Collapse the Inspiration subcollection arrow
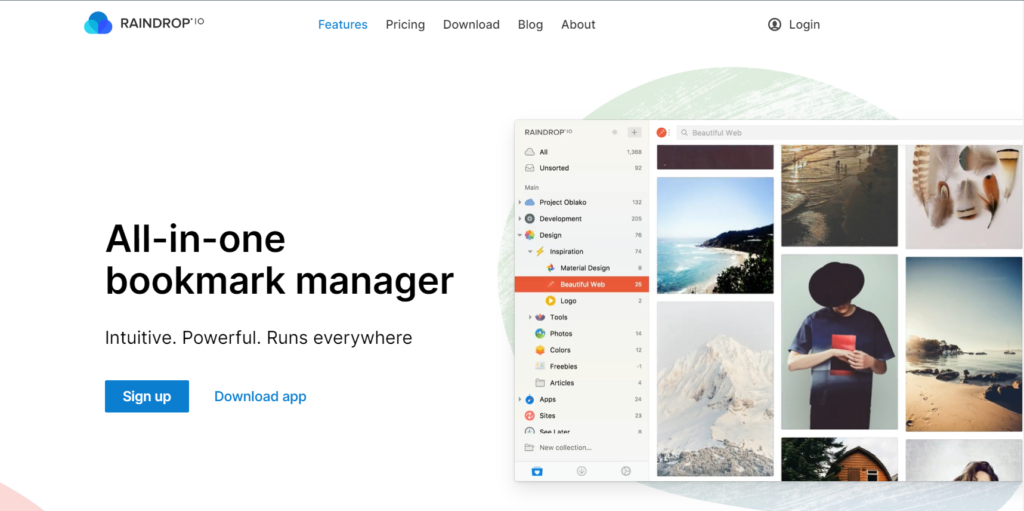The image size is (1024, 511). pyautogui.click(x=530, y=252)
